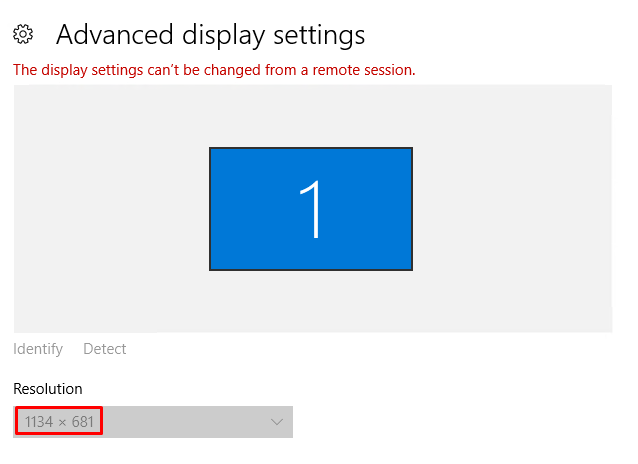Click the Identify link
Screen dimensions: 638x464
[x=38, y=349]
